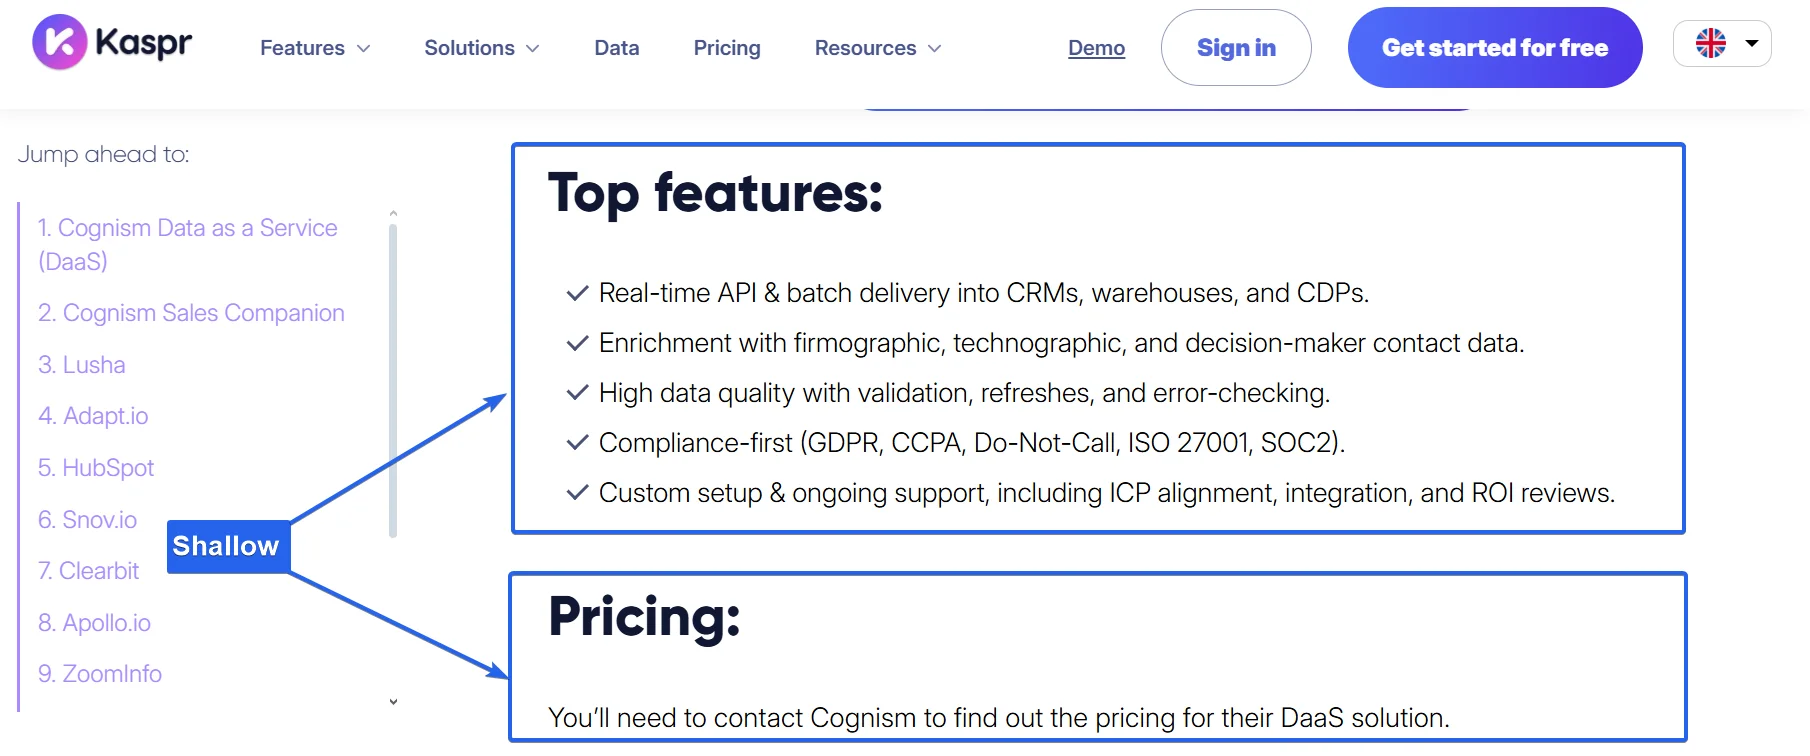
Task: Click the Kaspr logo icon
Action: [x=59, y=43]
